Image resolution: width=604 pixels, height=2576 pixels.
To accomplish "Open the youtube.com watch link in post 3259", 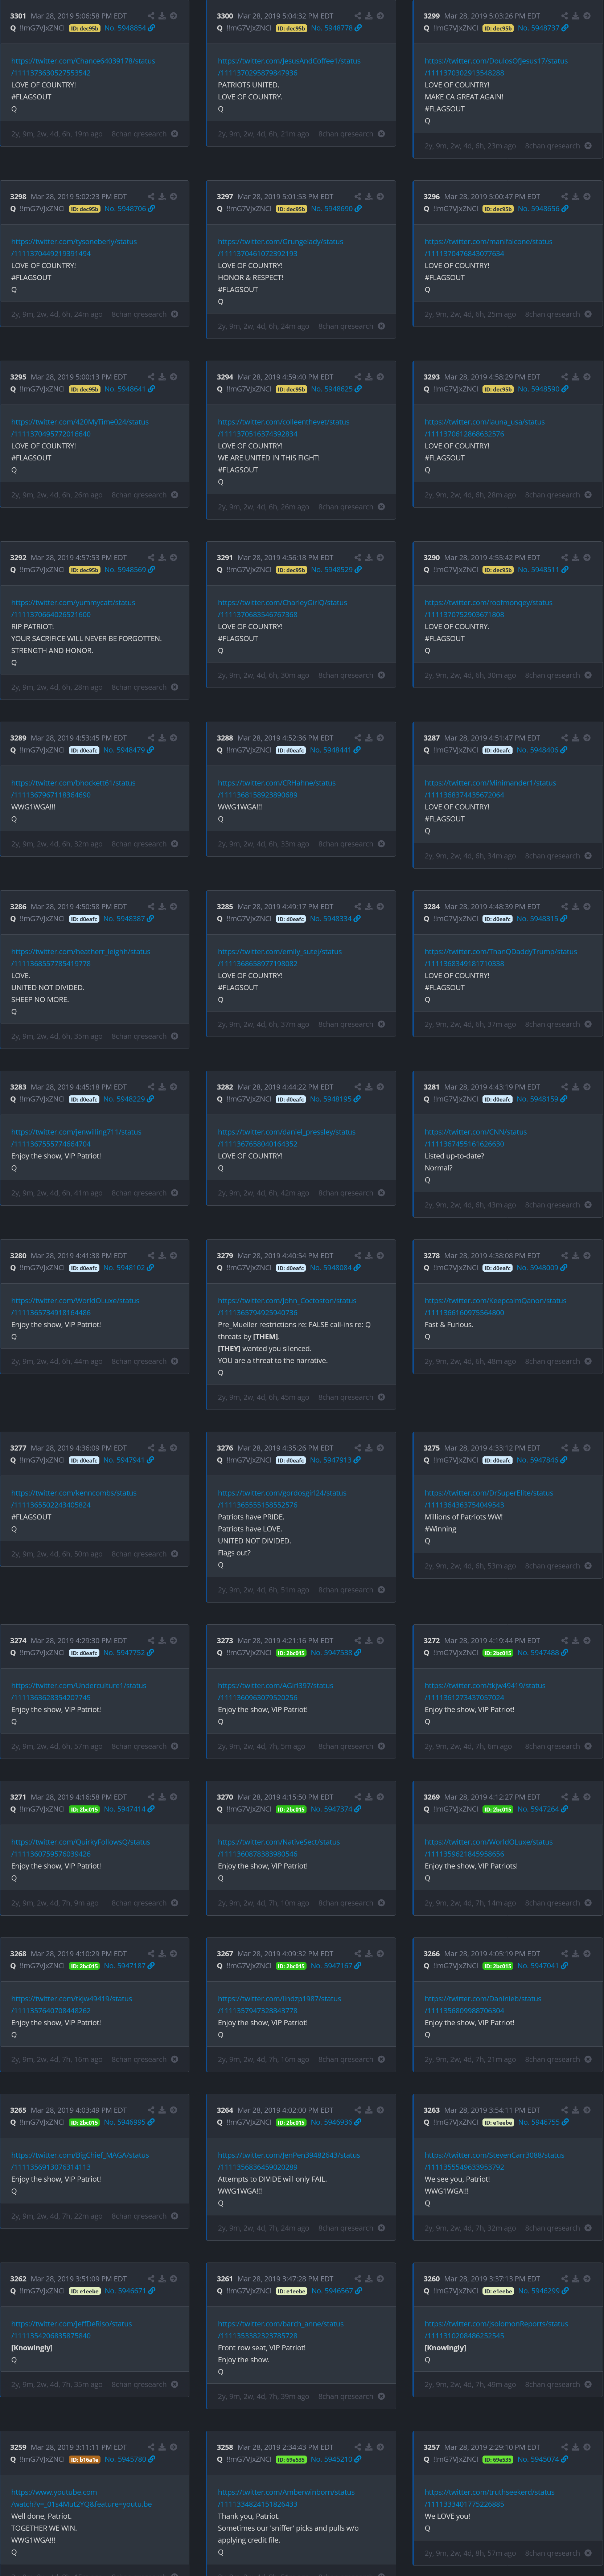I will 82,2498.
